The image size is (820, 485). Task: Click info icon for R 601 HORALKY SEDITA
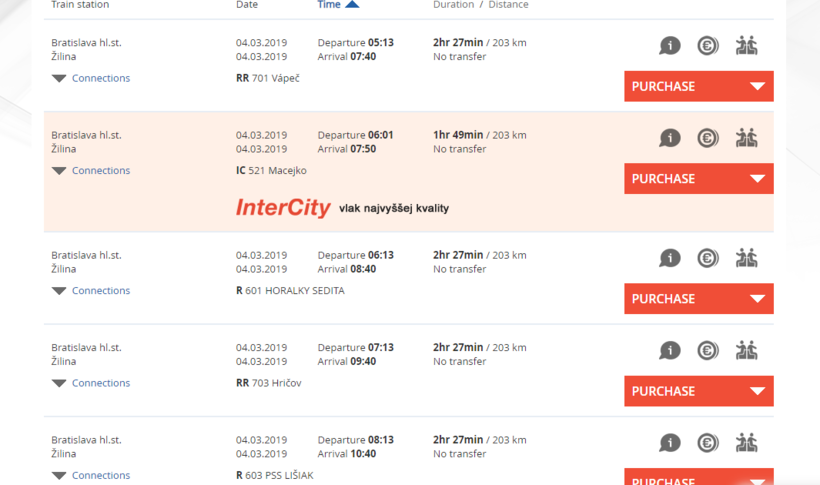[x=670, y=258]
